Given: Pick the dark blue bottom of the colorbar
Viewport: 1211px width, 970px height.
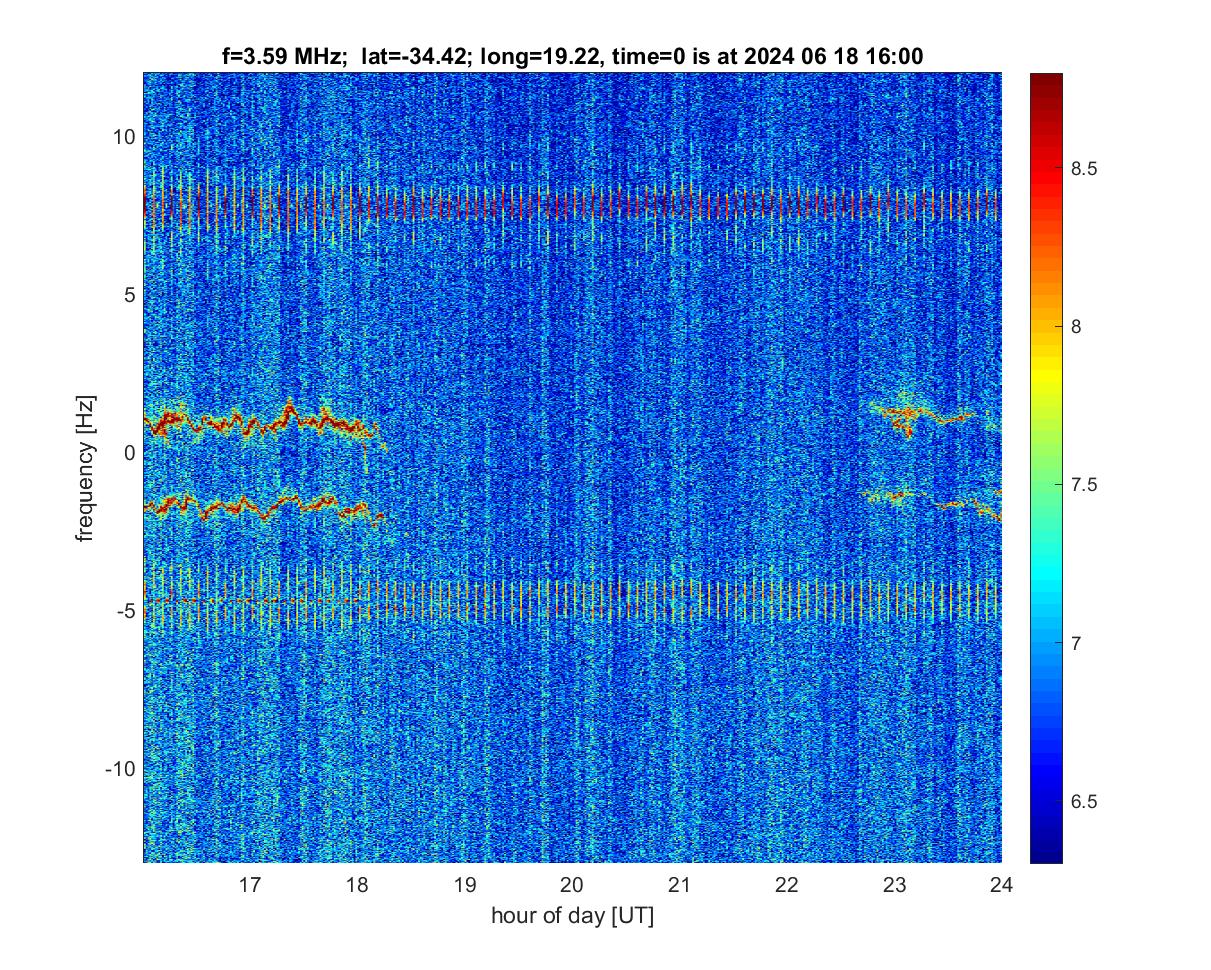Looking at the screenshot, I should click(x=1045, y=853).
